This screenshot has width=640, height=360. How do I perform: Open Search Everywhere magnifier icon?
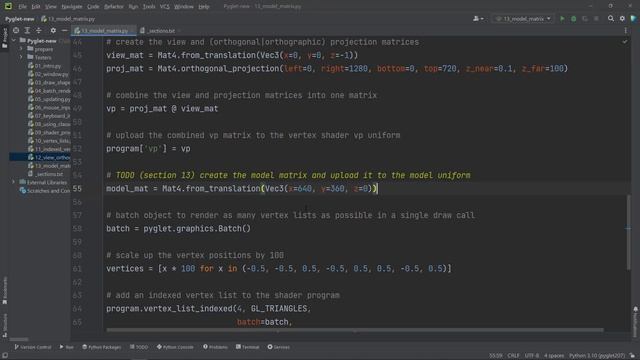(611, 19)
